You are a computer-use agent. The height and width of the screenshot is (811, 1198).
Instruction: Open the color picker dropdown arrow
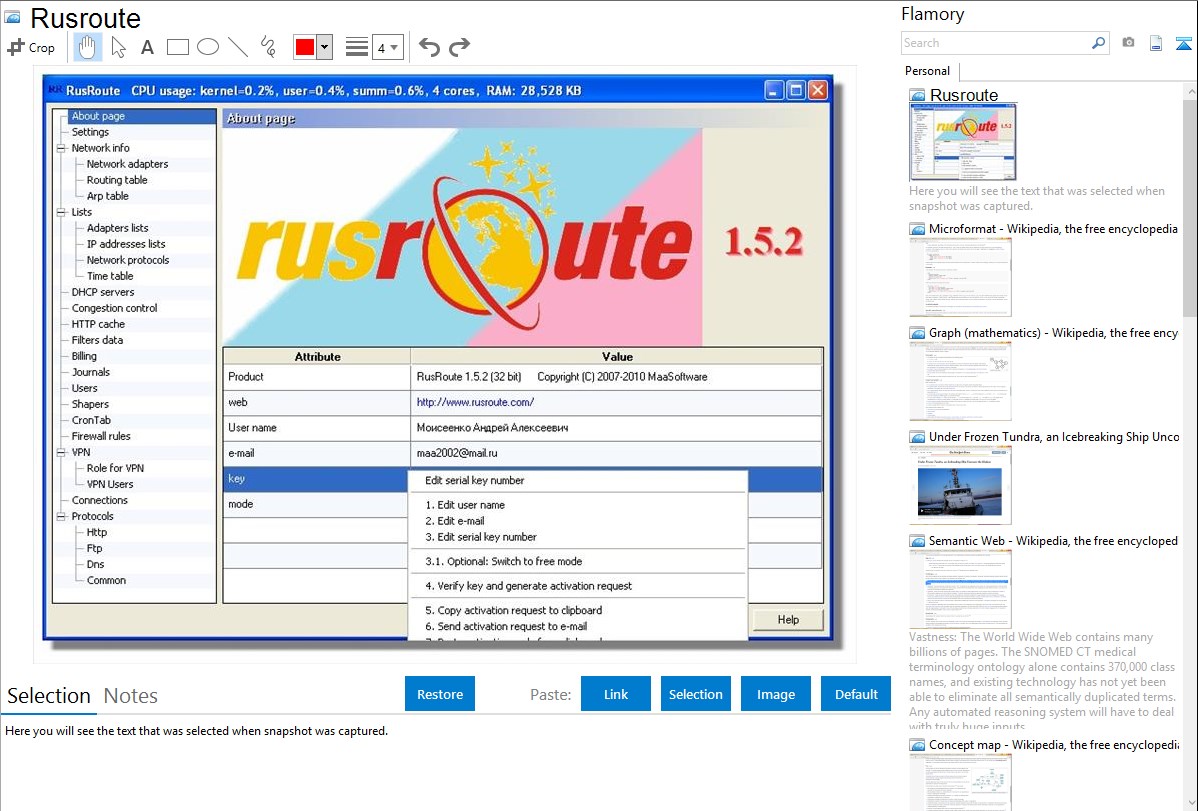coord(325,47)
